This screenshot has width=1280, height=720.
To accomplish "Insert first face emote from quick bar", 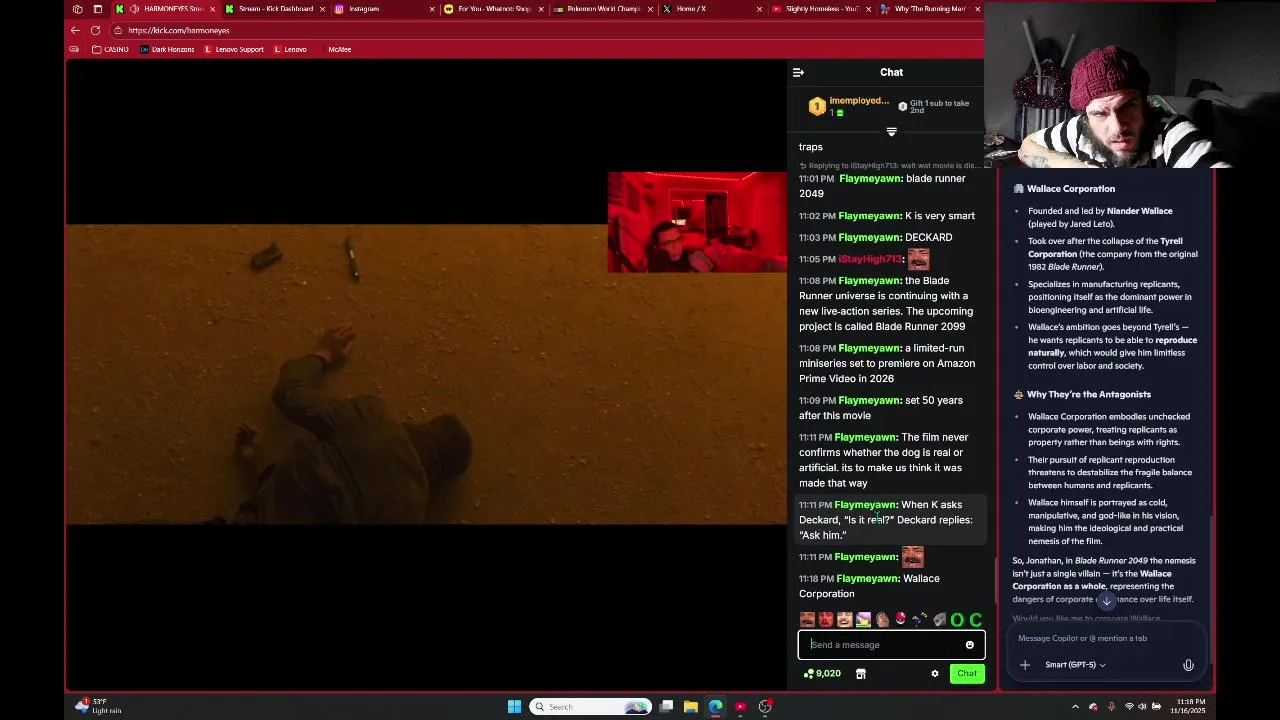I will pyautogui.click(x=807, y=620).
